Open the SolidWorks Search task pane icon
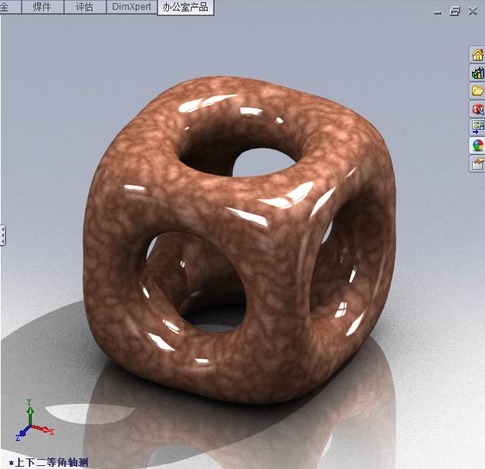 click(x=477, y=109)
